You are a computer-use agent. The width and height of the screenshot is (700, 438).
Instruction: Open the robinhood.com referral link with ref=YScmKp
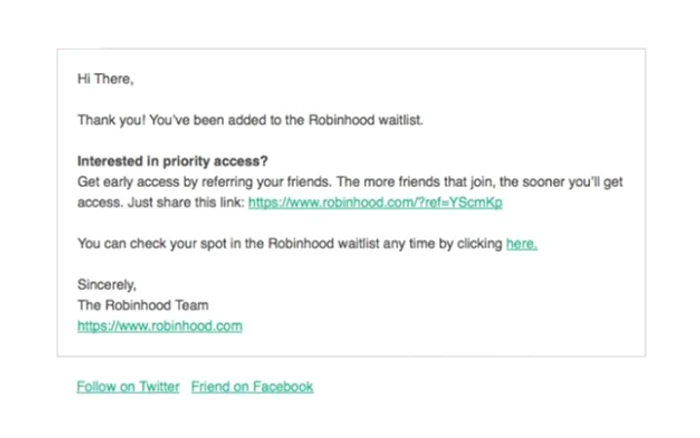pyautogui.click(x=375, y=203)
